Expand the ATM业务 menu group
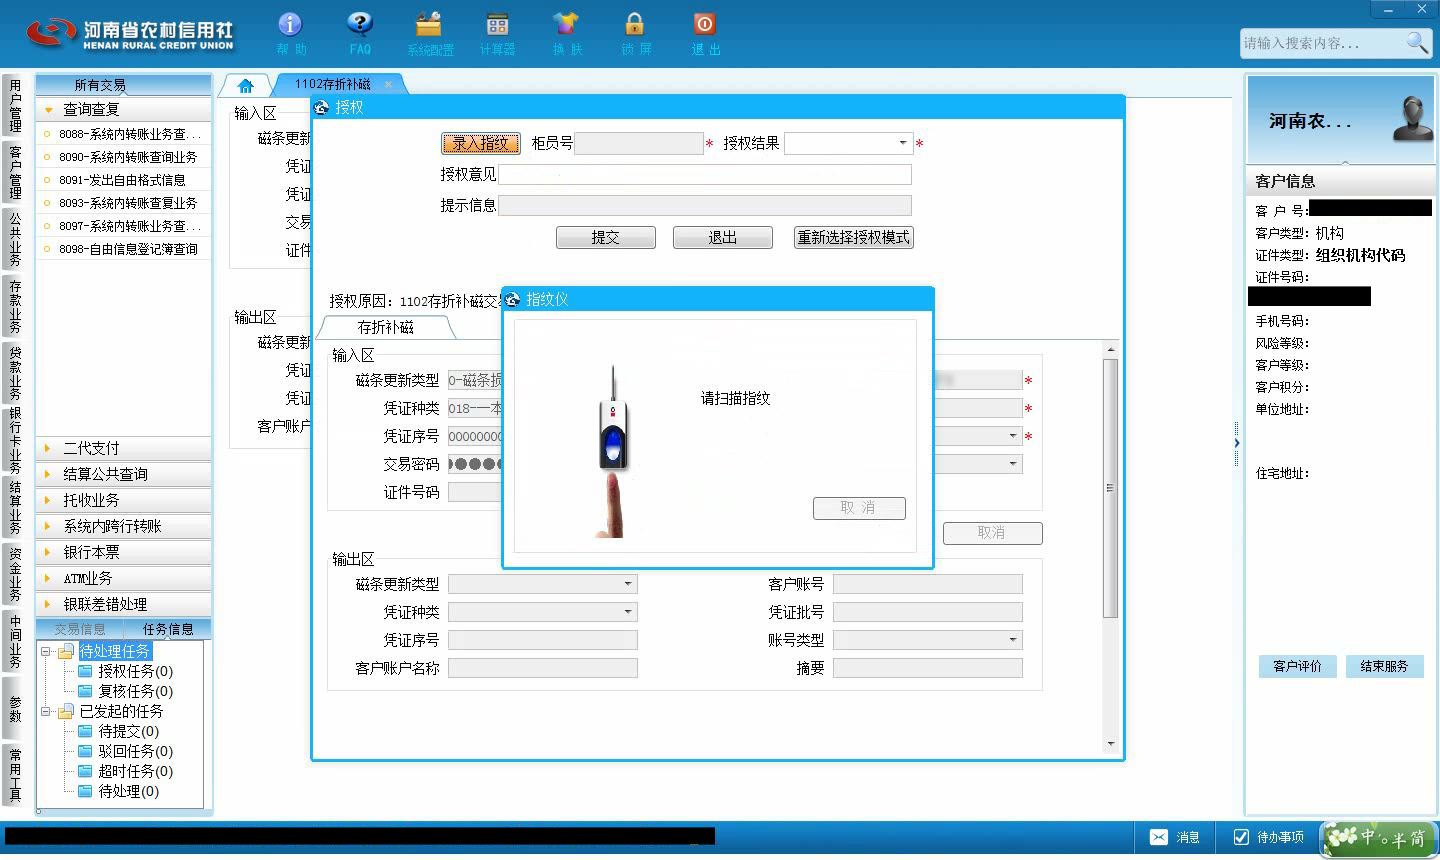Screen dimensions: 1440x860 click(x=124, y=578)
